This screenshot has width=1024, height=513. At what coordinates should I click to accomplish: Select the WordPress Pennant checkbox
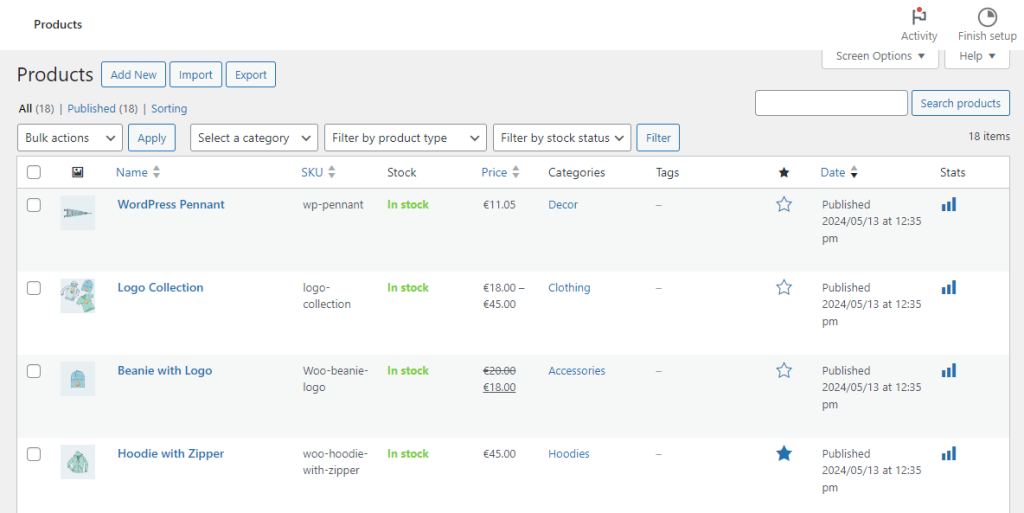[34, 205]
